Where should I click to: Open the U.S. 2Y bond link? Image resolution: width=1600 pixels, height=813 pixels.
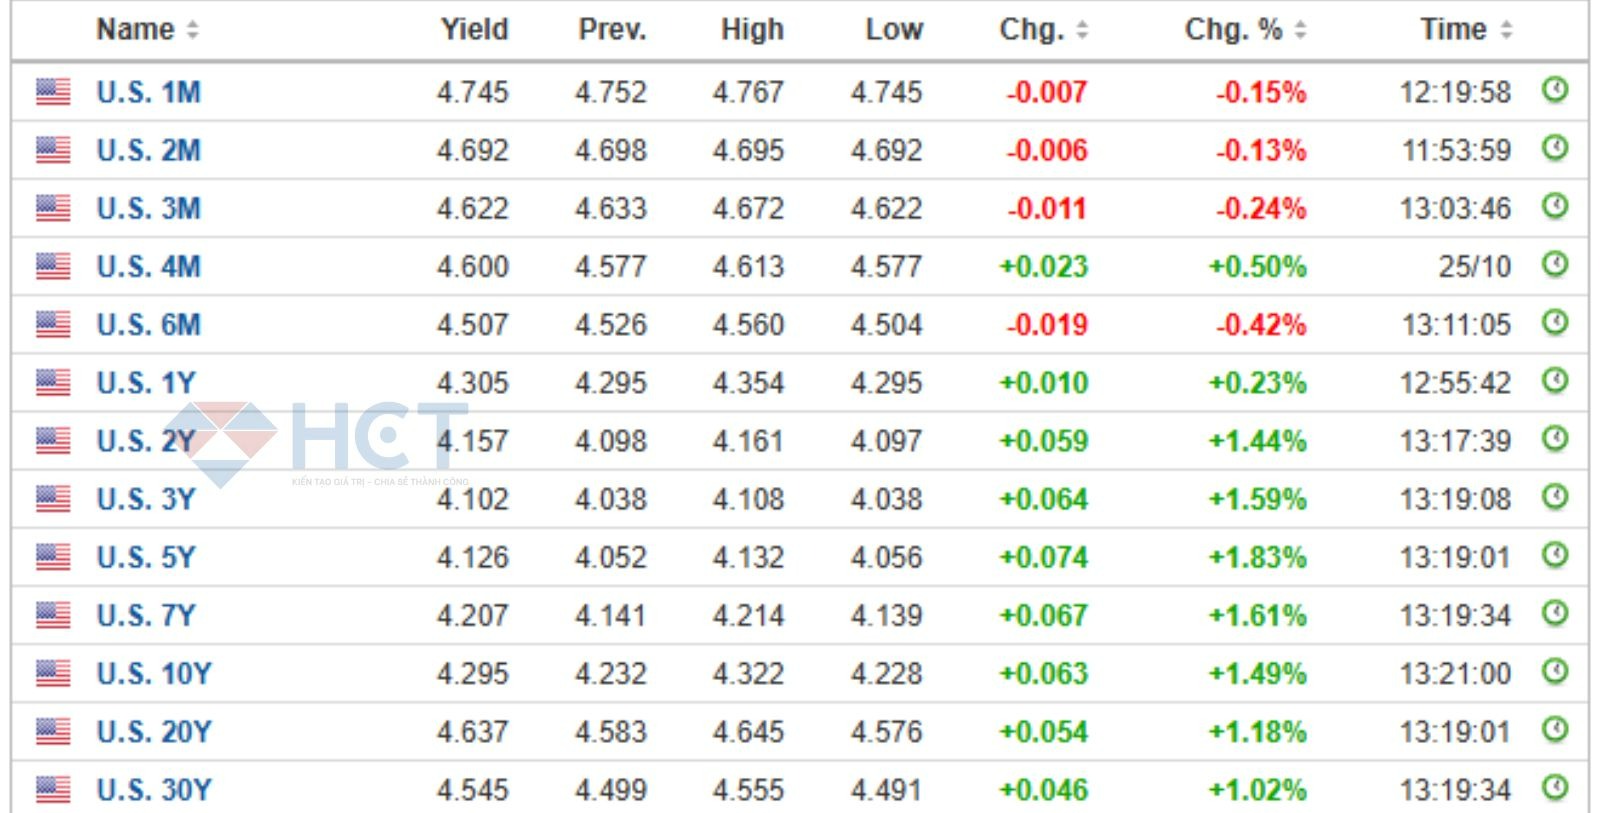coord(146,441)
